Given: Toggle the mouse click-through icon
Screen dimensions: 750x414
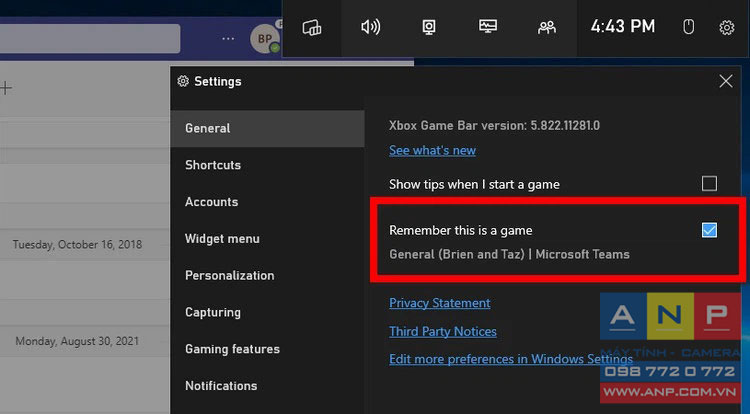Looking at the screenshot, I should pos(688,27).
